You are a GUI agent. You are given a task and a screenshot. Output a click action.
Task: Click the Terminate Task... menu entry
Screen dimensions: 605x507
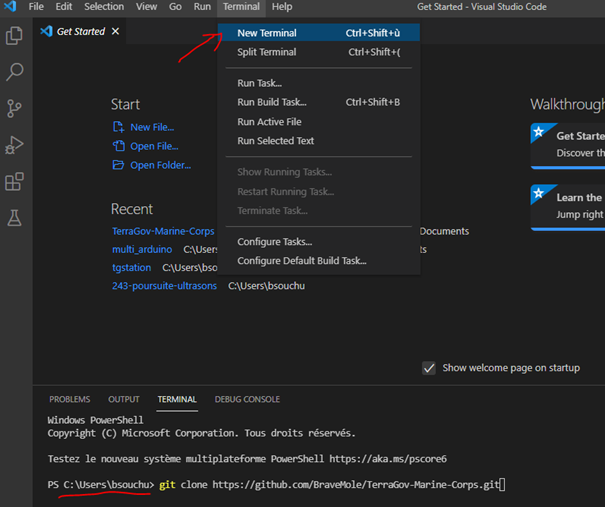click(x=319, y=211)
